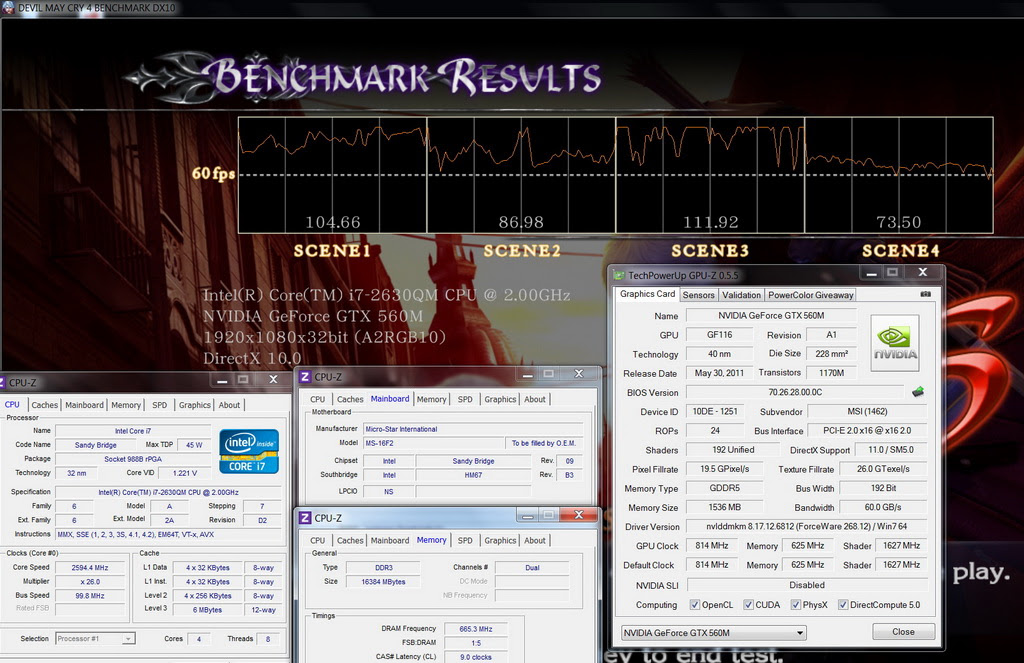
Task: Close the CPU-Z Mainboard window
Action: pos(579,374)
